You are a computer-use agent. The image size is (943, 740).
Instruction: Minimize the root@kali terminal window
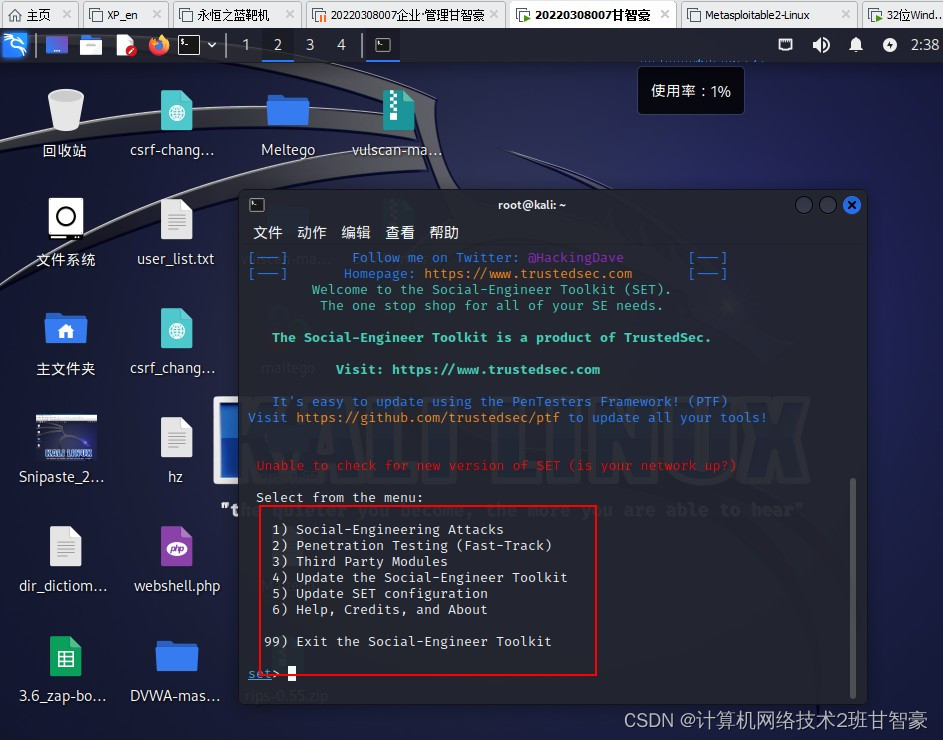coord(803,205)
